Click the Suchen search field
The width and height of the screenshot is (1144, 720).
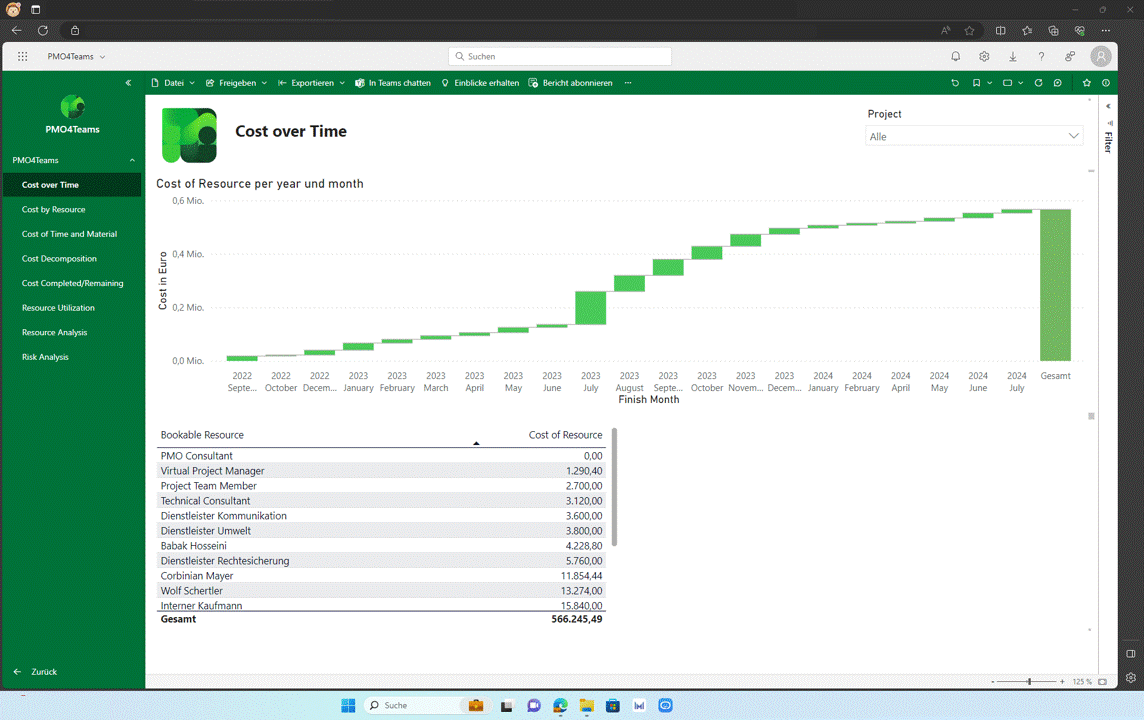click(560, 57)
